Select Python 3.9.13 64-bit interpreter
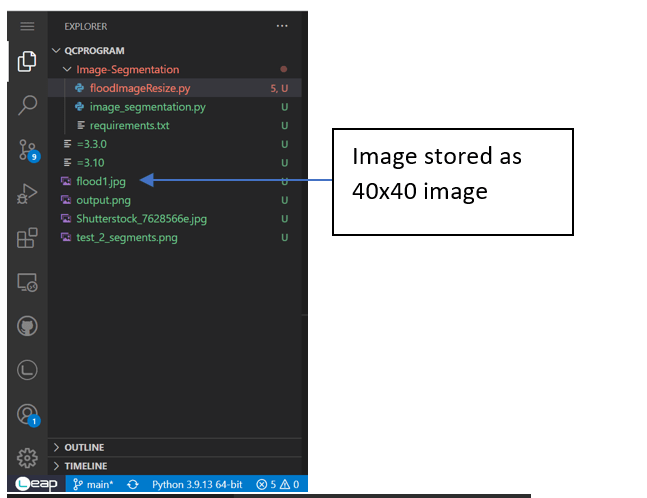 point(197,484)
